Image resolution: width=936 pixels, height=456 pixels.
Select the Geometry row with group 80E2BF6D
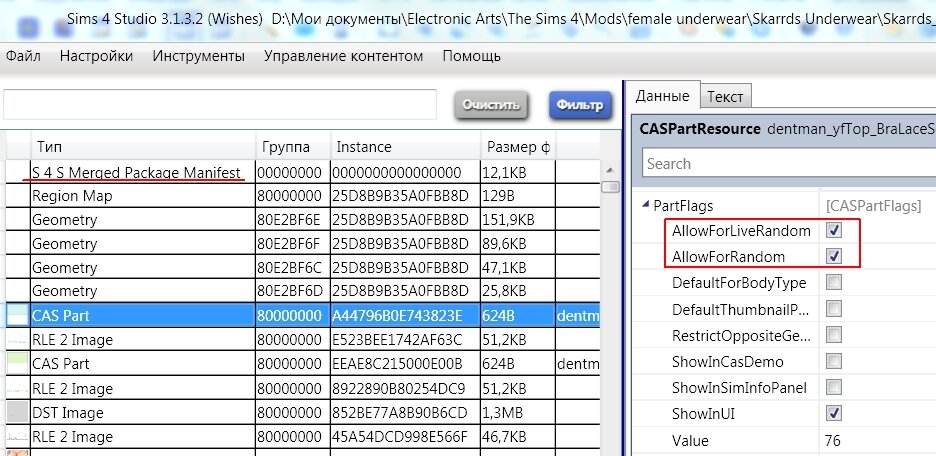(303, 291)
